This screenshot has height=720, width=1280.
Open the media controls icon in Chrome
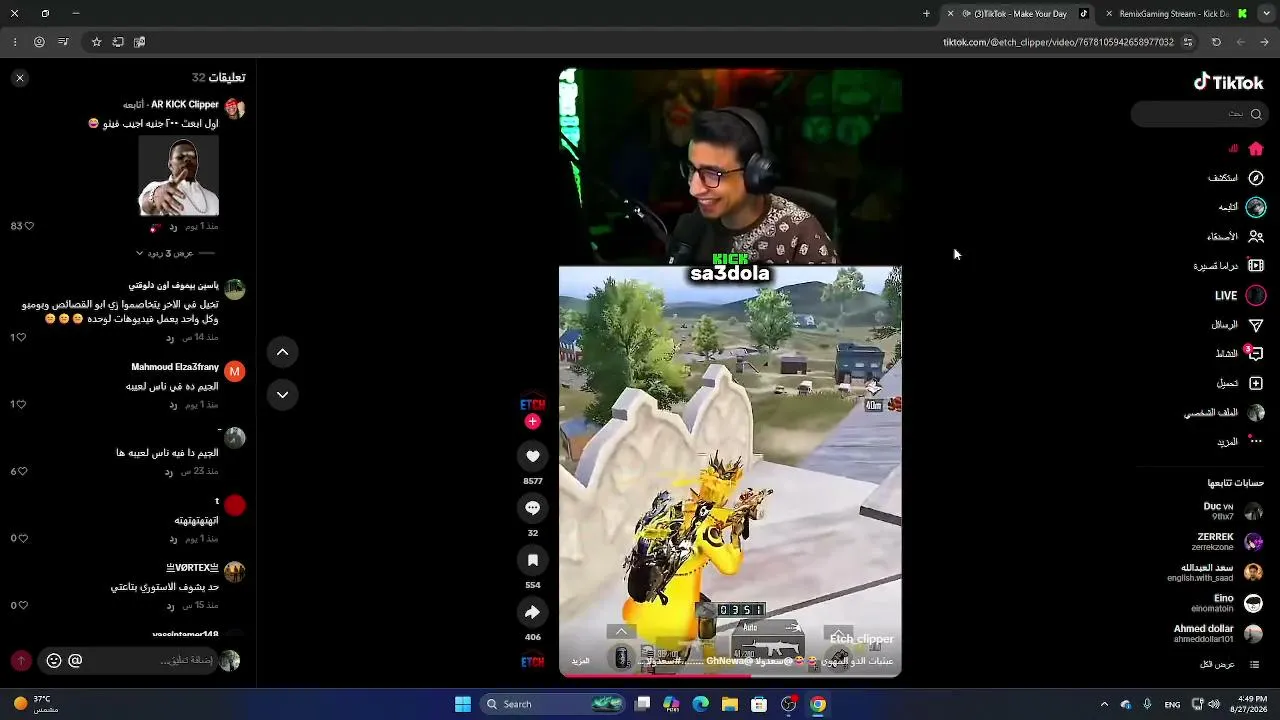[x=63, y=42]
